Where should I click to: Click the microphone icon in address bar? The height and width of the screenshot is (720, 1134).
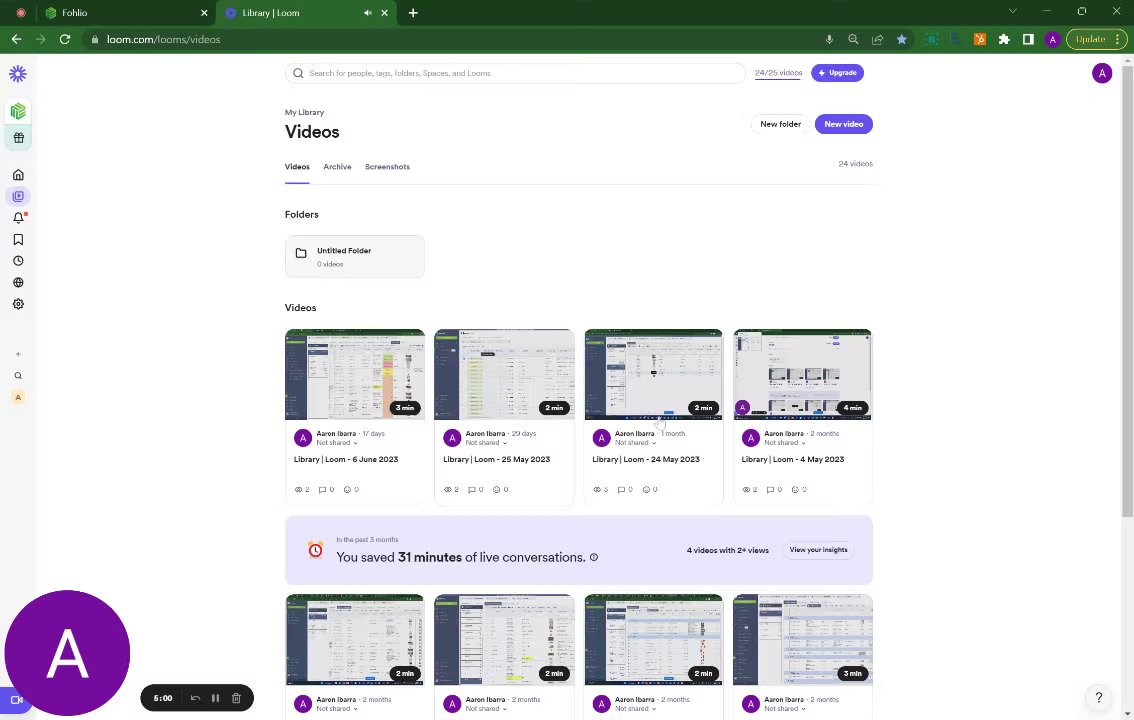tap(830, 40)
